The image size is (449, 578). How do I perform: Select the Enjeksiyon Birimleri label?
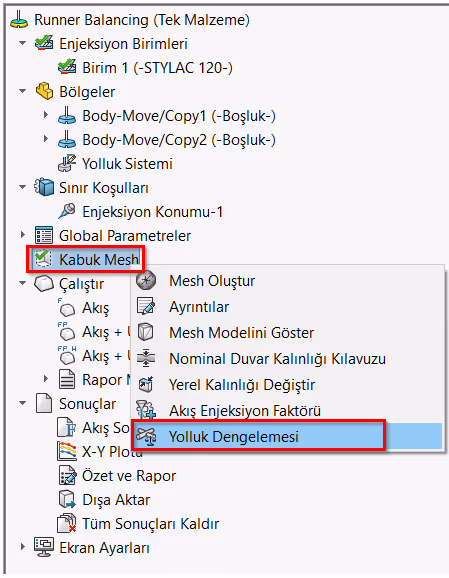click(123, 44)
